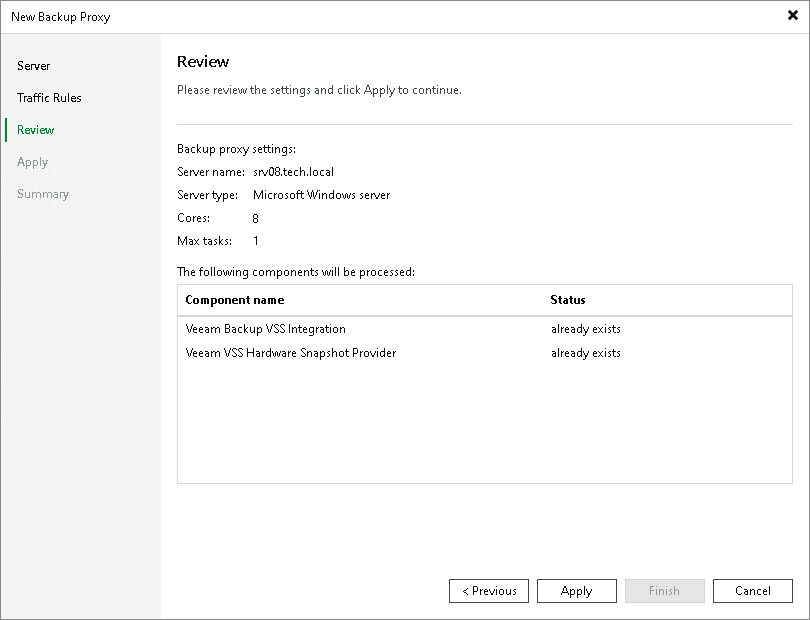
Task: Click the Microsoft Windows server value
Action: click(321, 195)
